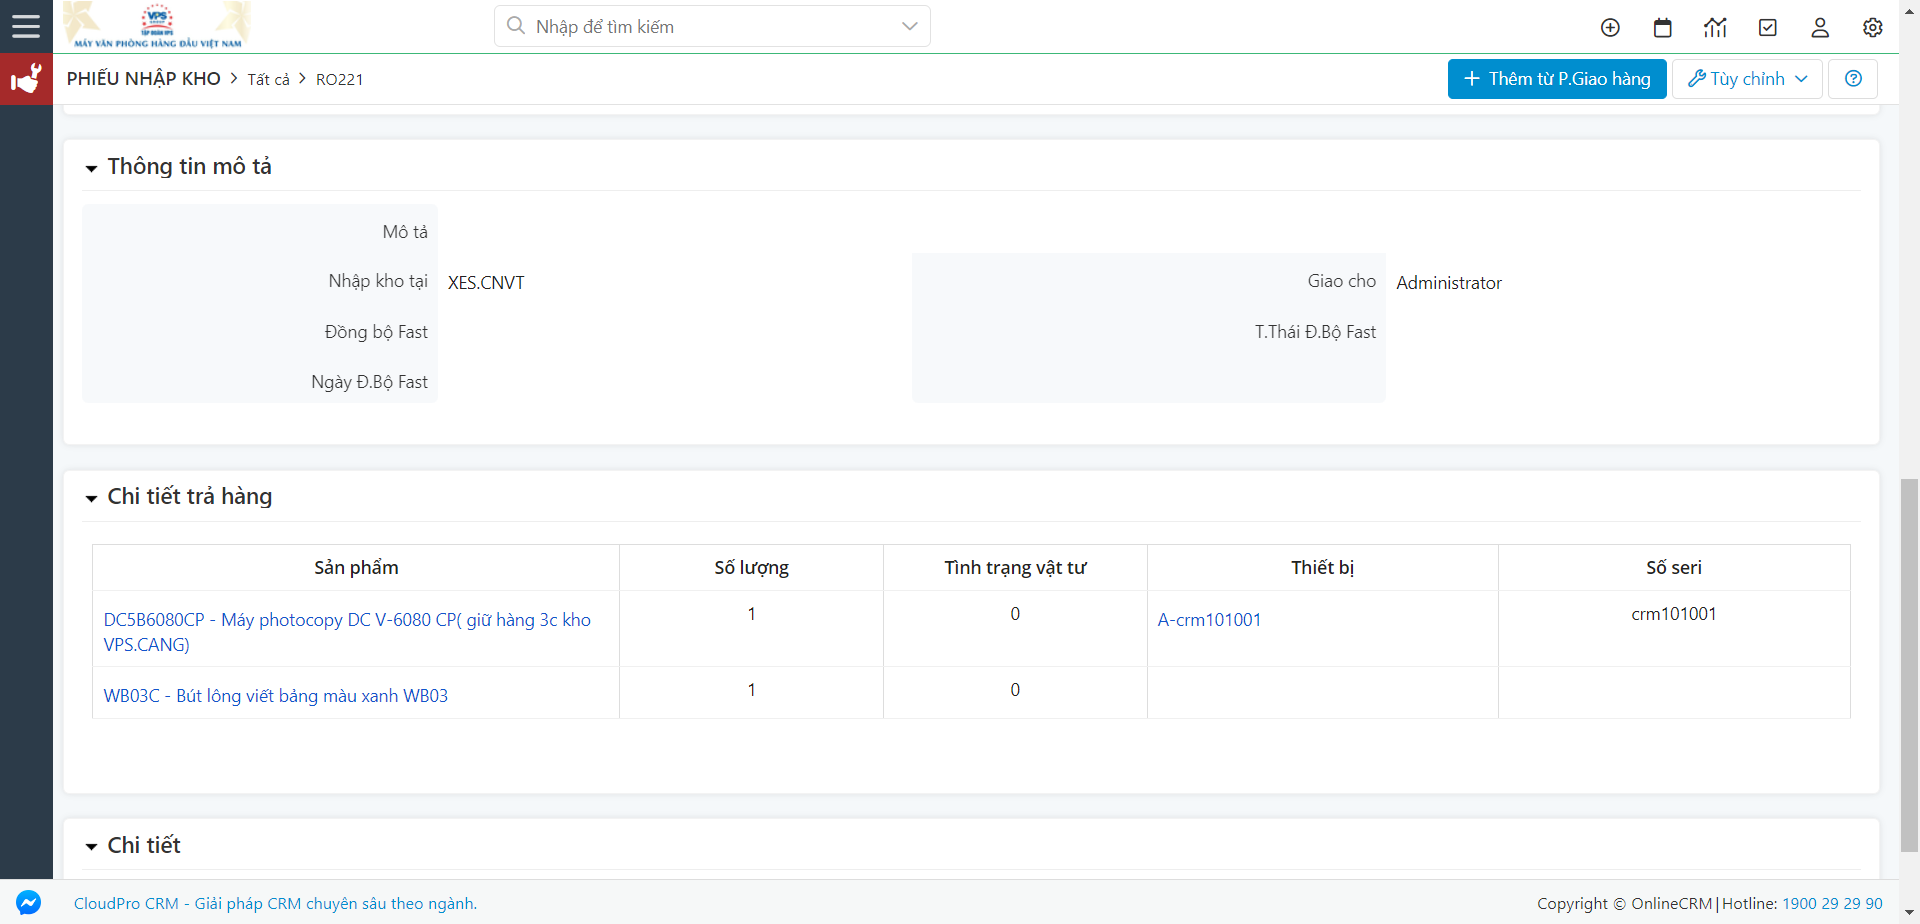
Task: Open the user profile icon
Action: (x=1820, y=28)
